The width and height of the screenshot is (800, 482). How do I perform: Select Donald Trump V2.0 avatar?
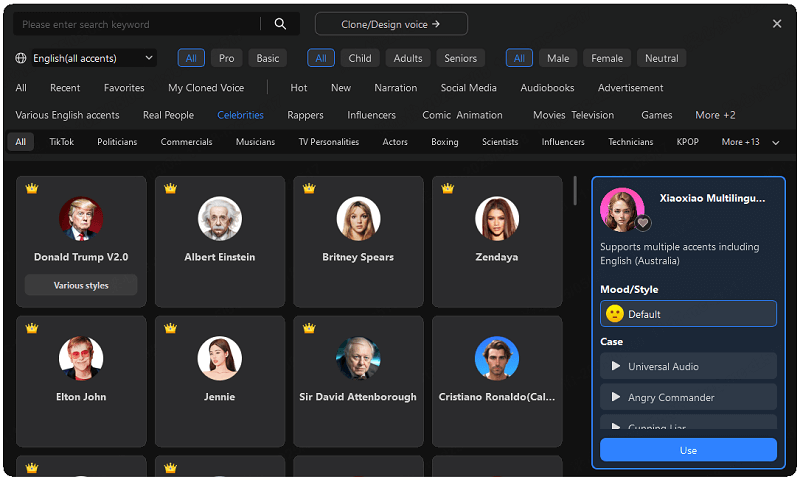pyautogui.click(x=81, y=219)
